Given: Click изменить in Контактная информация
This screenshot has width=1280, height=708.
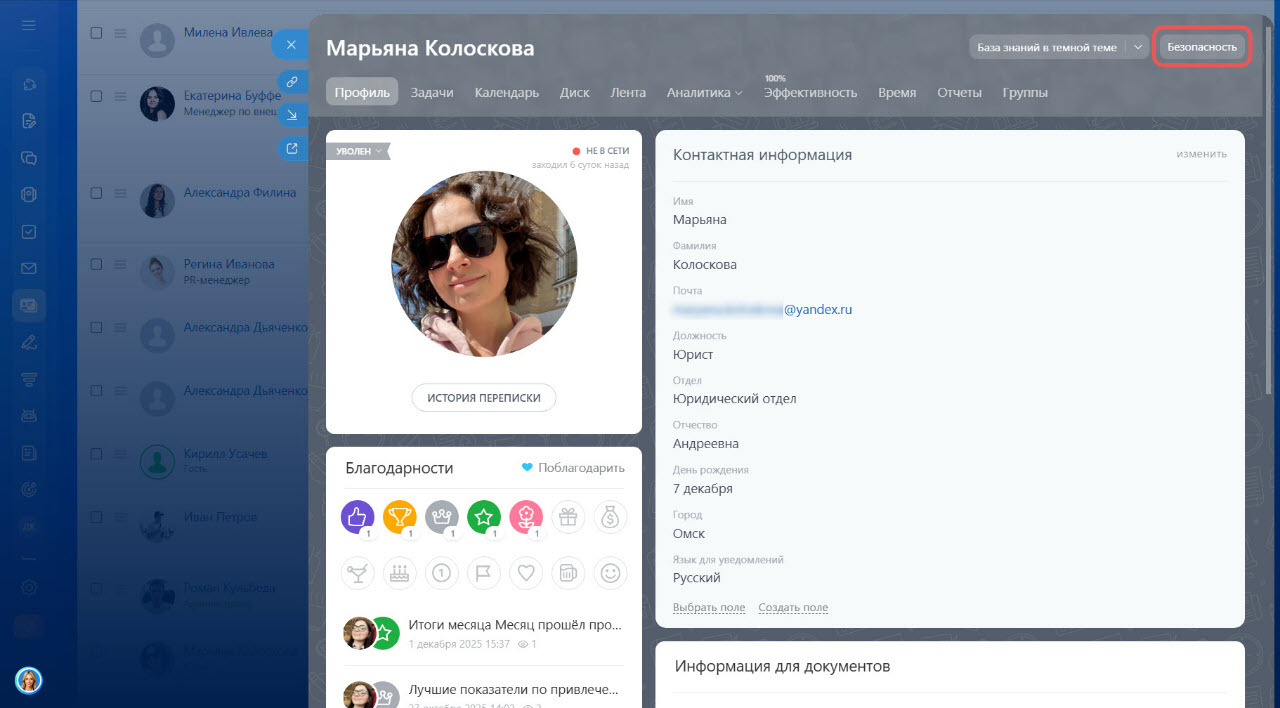Looking at the screenshot, I should pyautogui.click(x=1201, y=154).
